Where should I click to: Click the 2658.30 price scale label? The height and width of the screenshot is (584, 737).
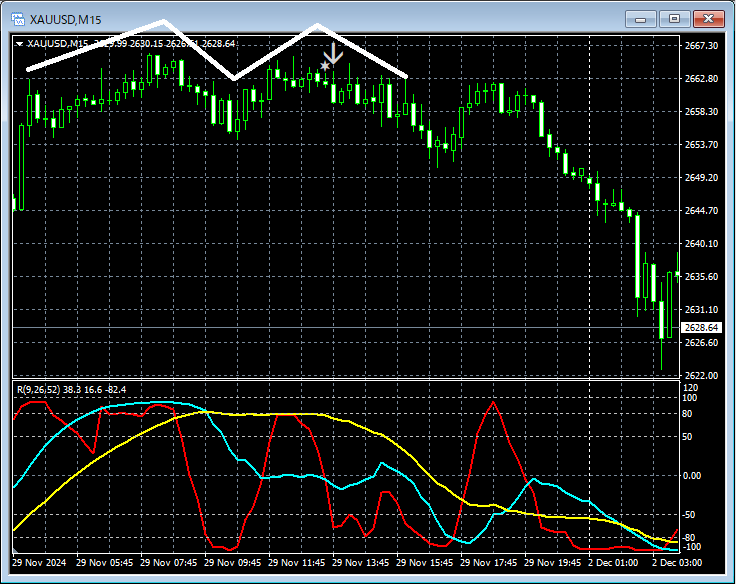(701, 111)
